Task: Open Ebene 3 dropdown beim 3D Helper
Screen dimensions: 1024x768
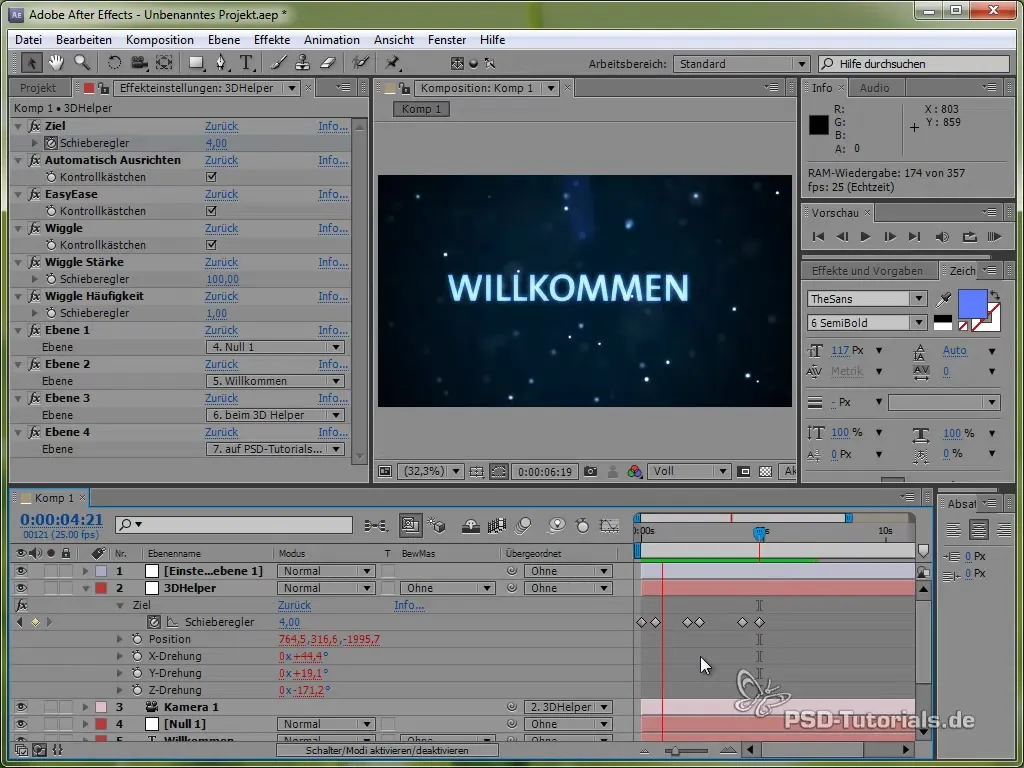Action: click(275, 415)
